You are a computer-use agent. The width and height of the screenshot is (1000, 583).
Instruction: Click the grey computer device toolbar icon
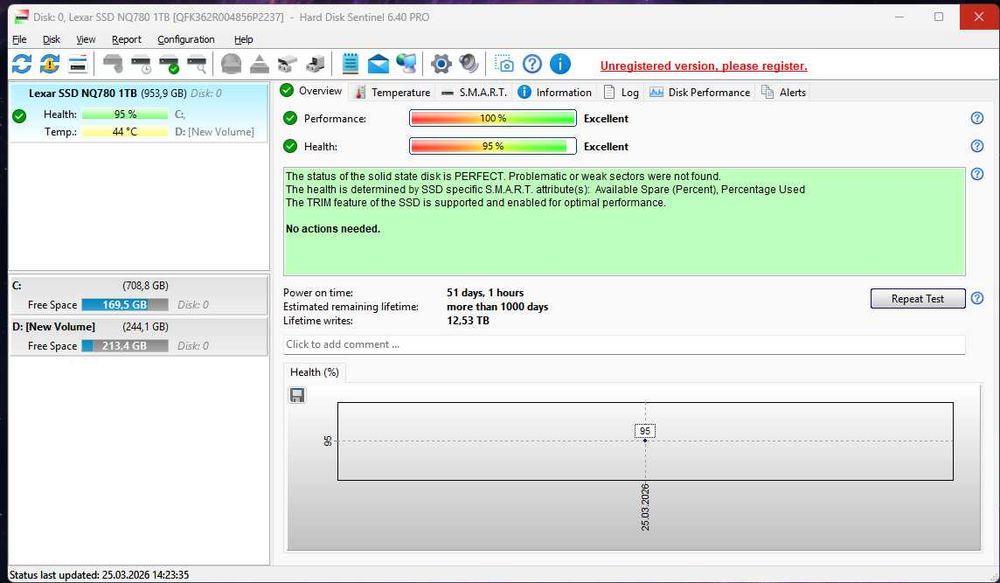point(315,64)
